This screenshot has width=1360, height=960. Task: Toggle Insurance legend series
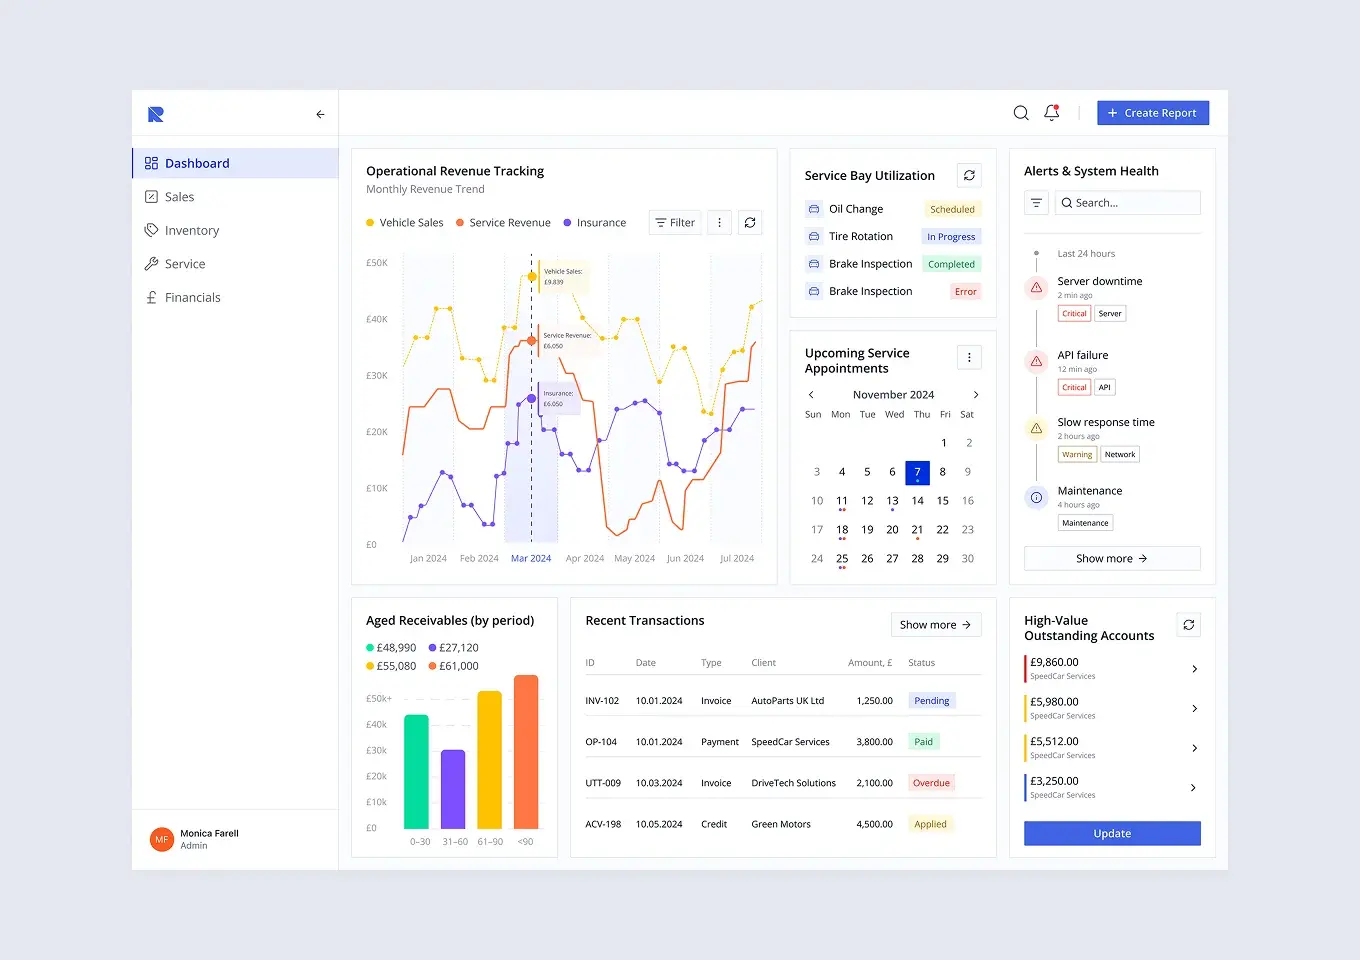595,223
